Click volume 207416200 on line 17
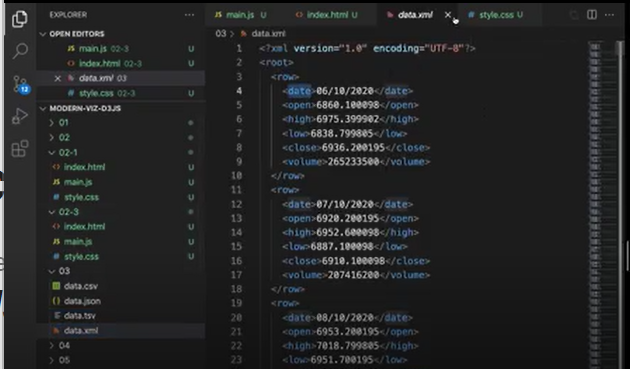This screenshot has height=369, width=630. (x=353, y=275)
